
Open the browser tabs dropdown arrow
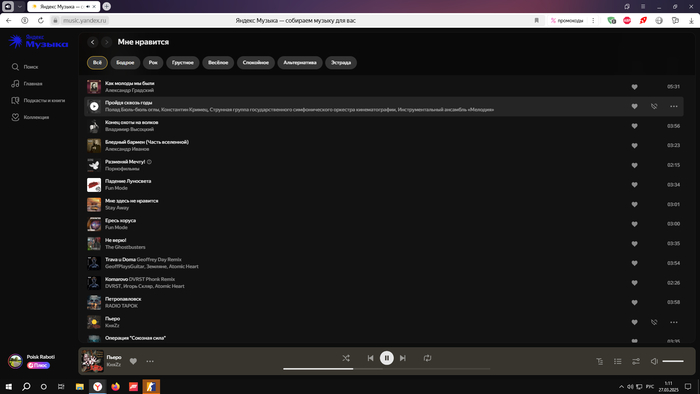coord(20,7)
